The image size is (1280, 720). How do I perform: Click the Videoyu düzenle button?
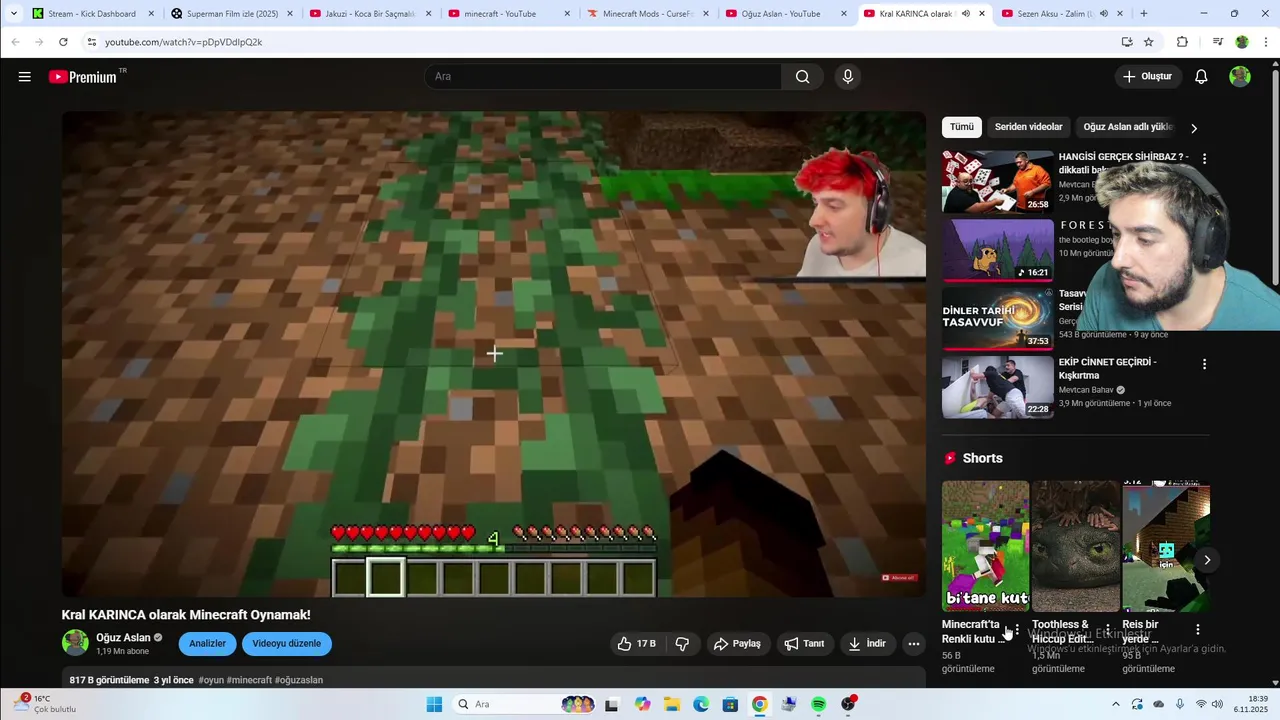pyautogui.click(x=286, y=644)
